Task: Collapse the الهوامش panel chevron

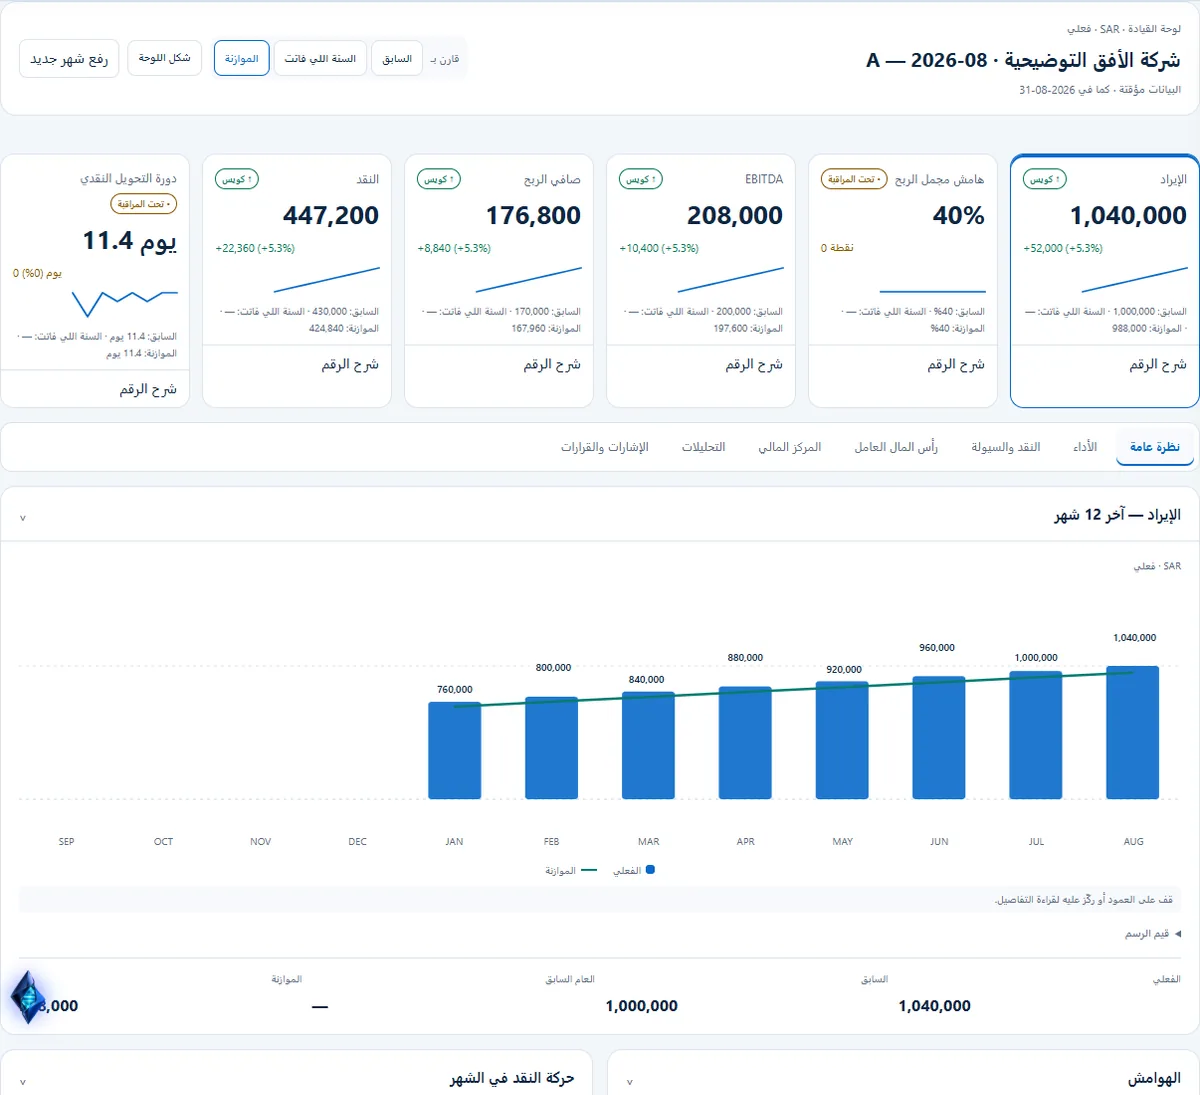Action: tap(629, 1082)
